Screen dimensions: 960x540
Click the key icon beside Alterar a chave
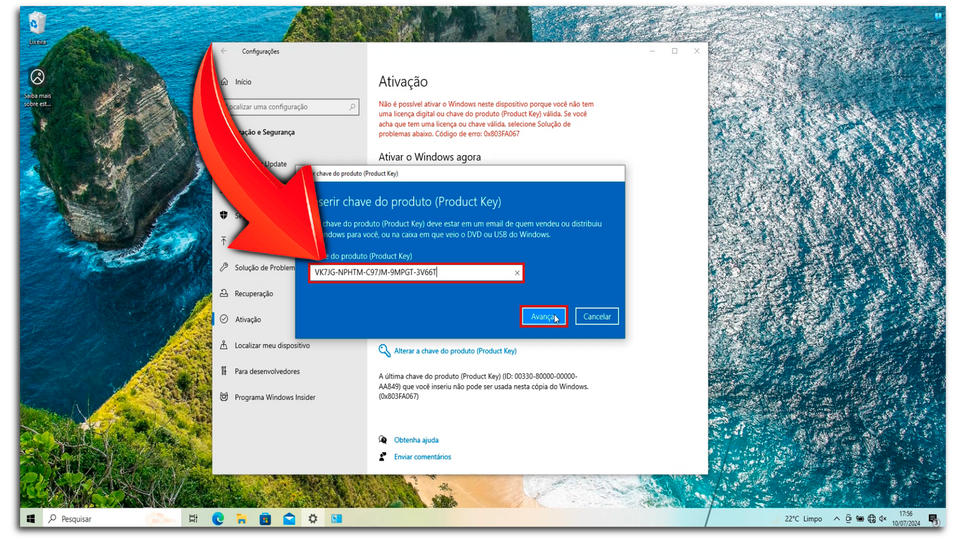coord(384,350)
